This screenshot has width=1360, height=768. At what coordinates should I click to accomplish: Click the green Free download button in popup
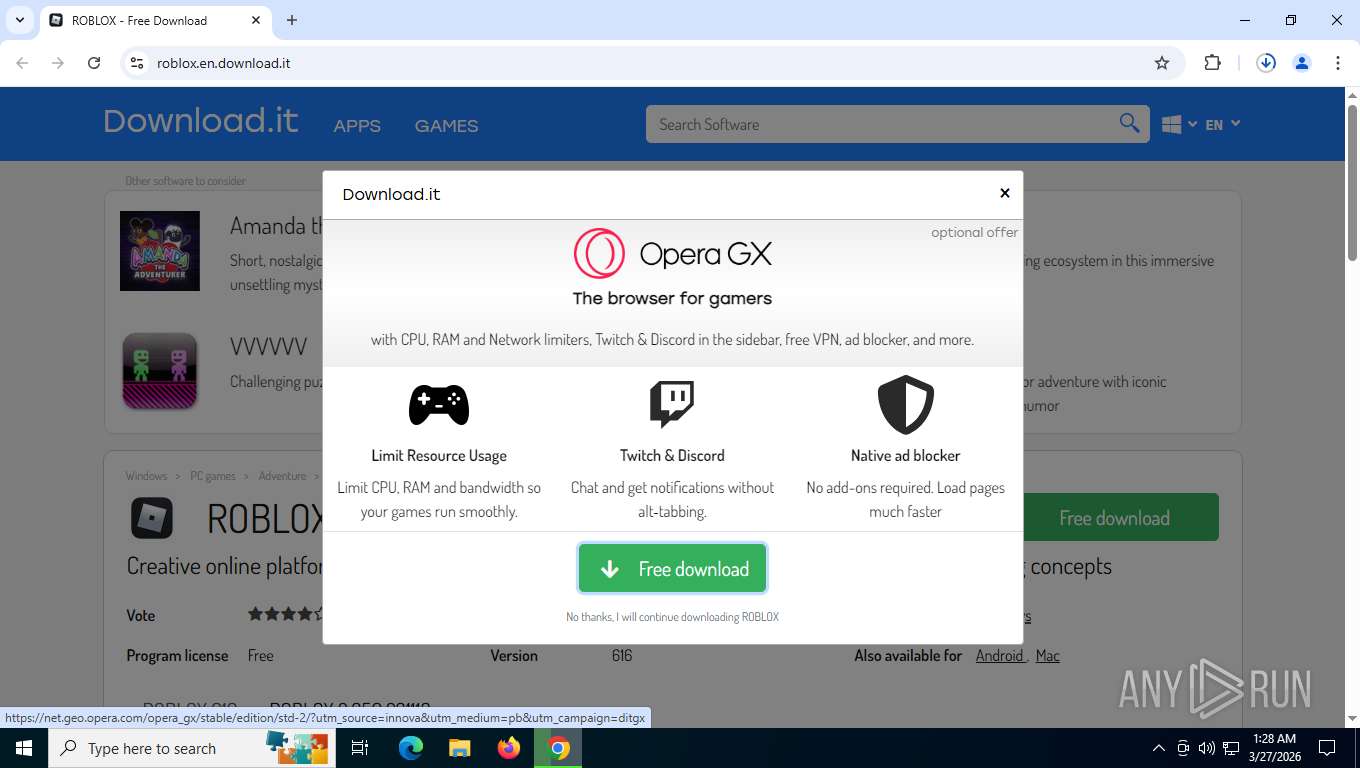tap(672, 569)
